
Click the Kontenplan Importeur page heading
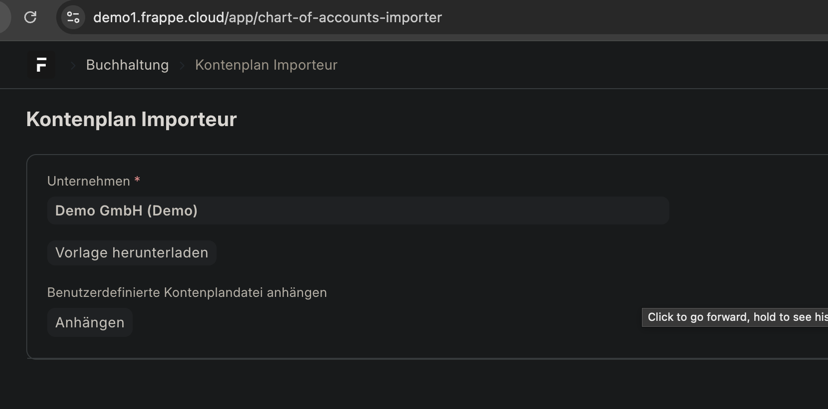[x=131, y=119]
